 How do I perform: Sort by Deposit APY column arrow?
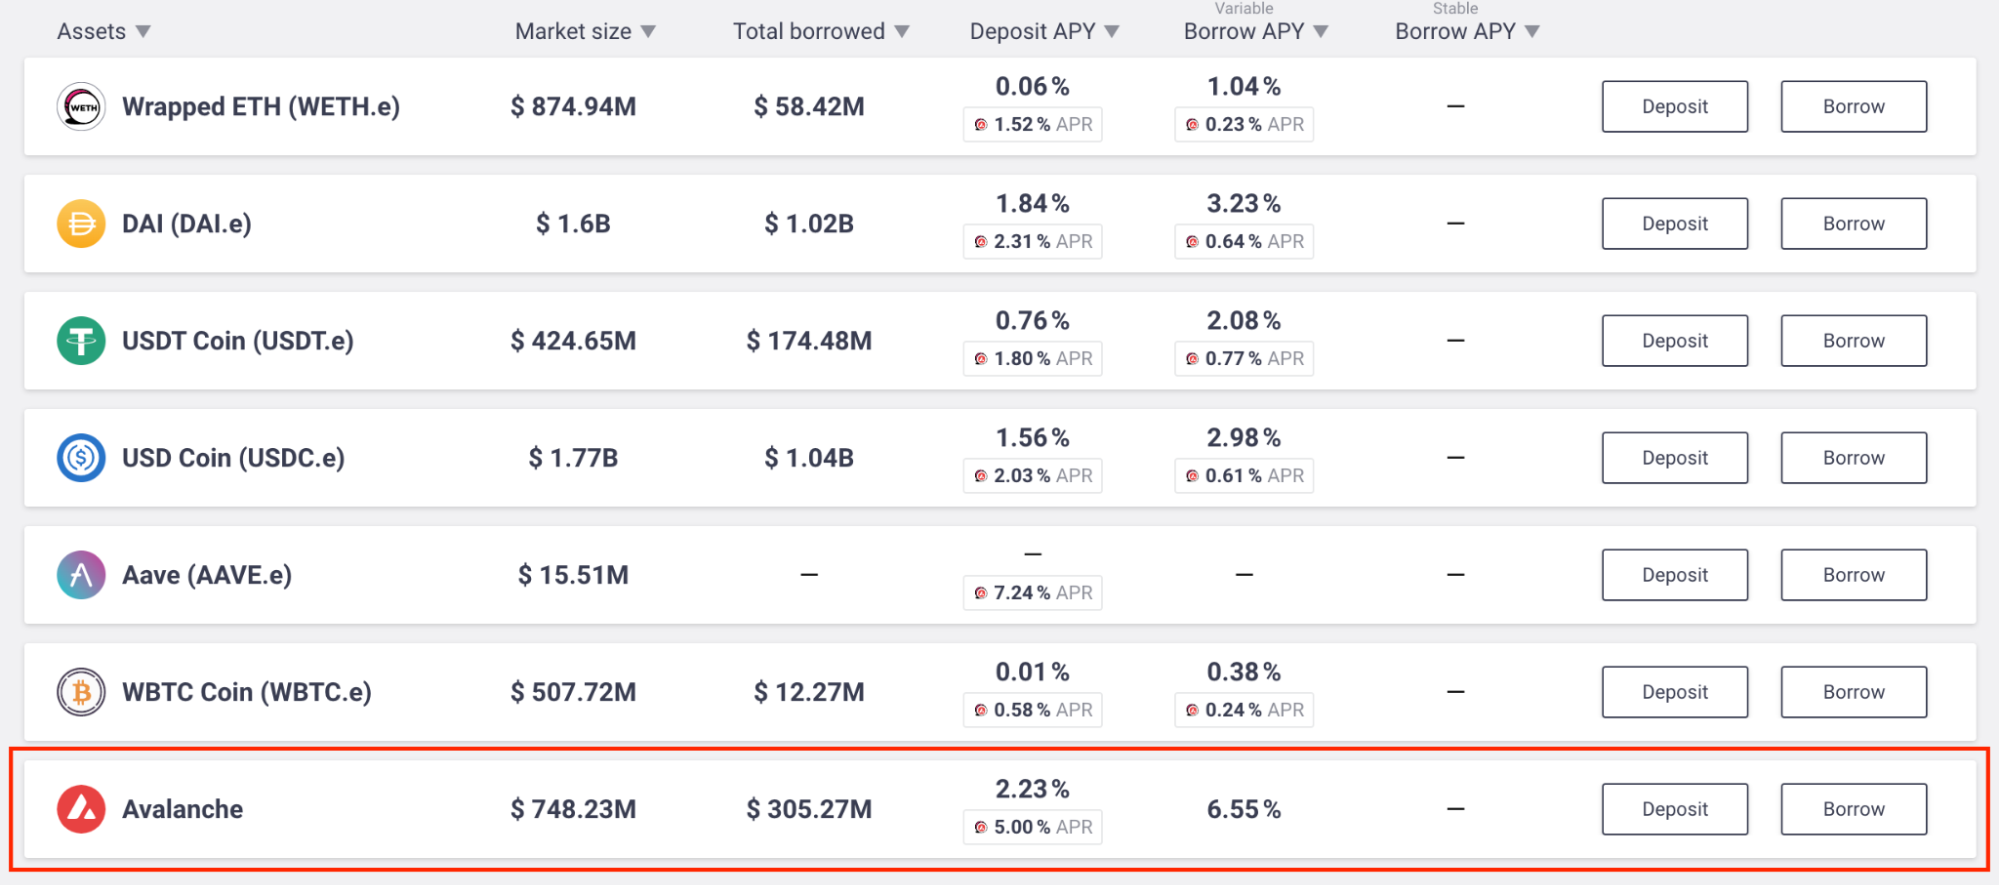1112,32
